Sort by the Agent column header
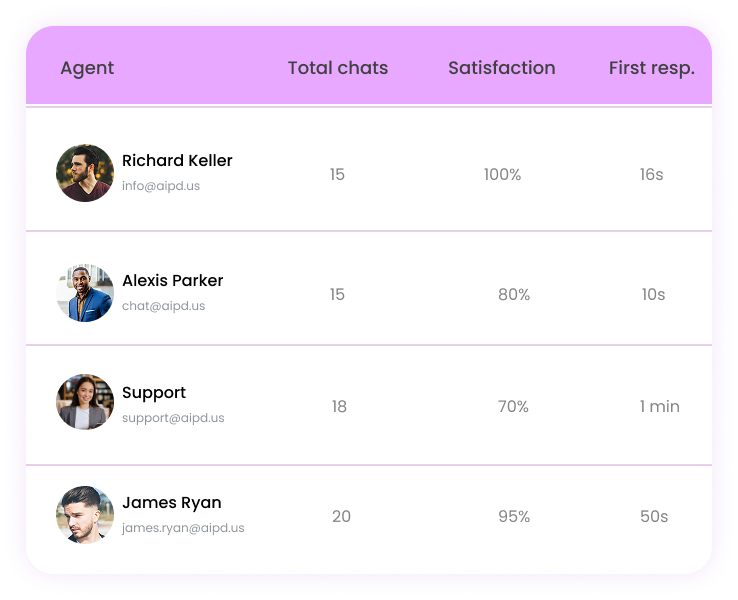 [x=87, y=68]
